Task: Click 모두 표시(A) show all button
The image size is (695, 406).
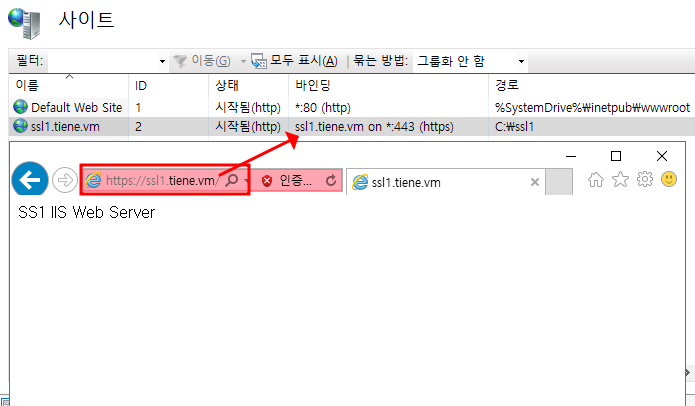Action: pyautogui.click(x=294, y=61)
